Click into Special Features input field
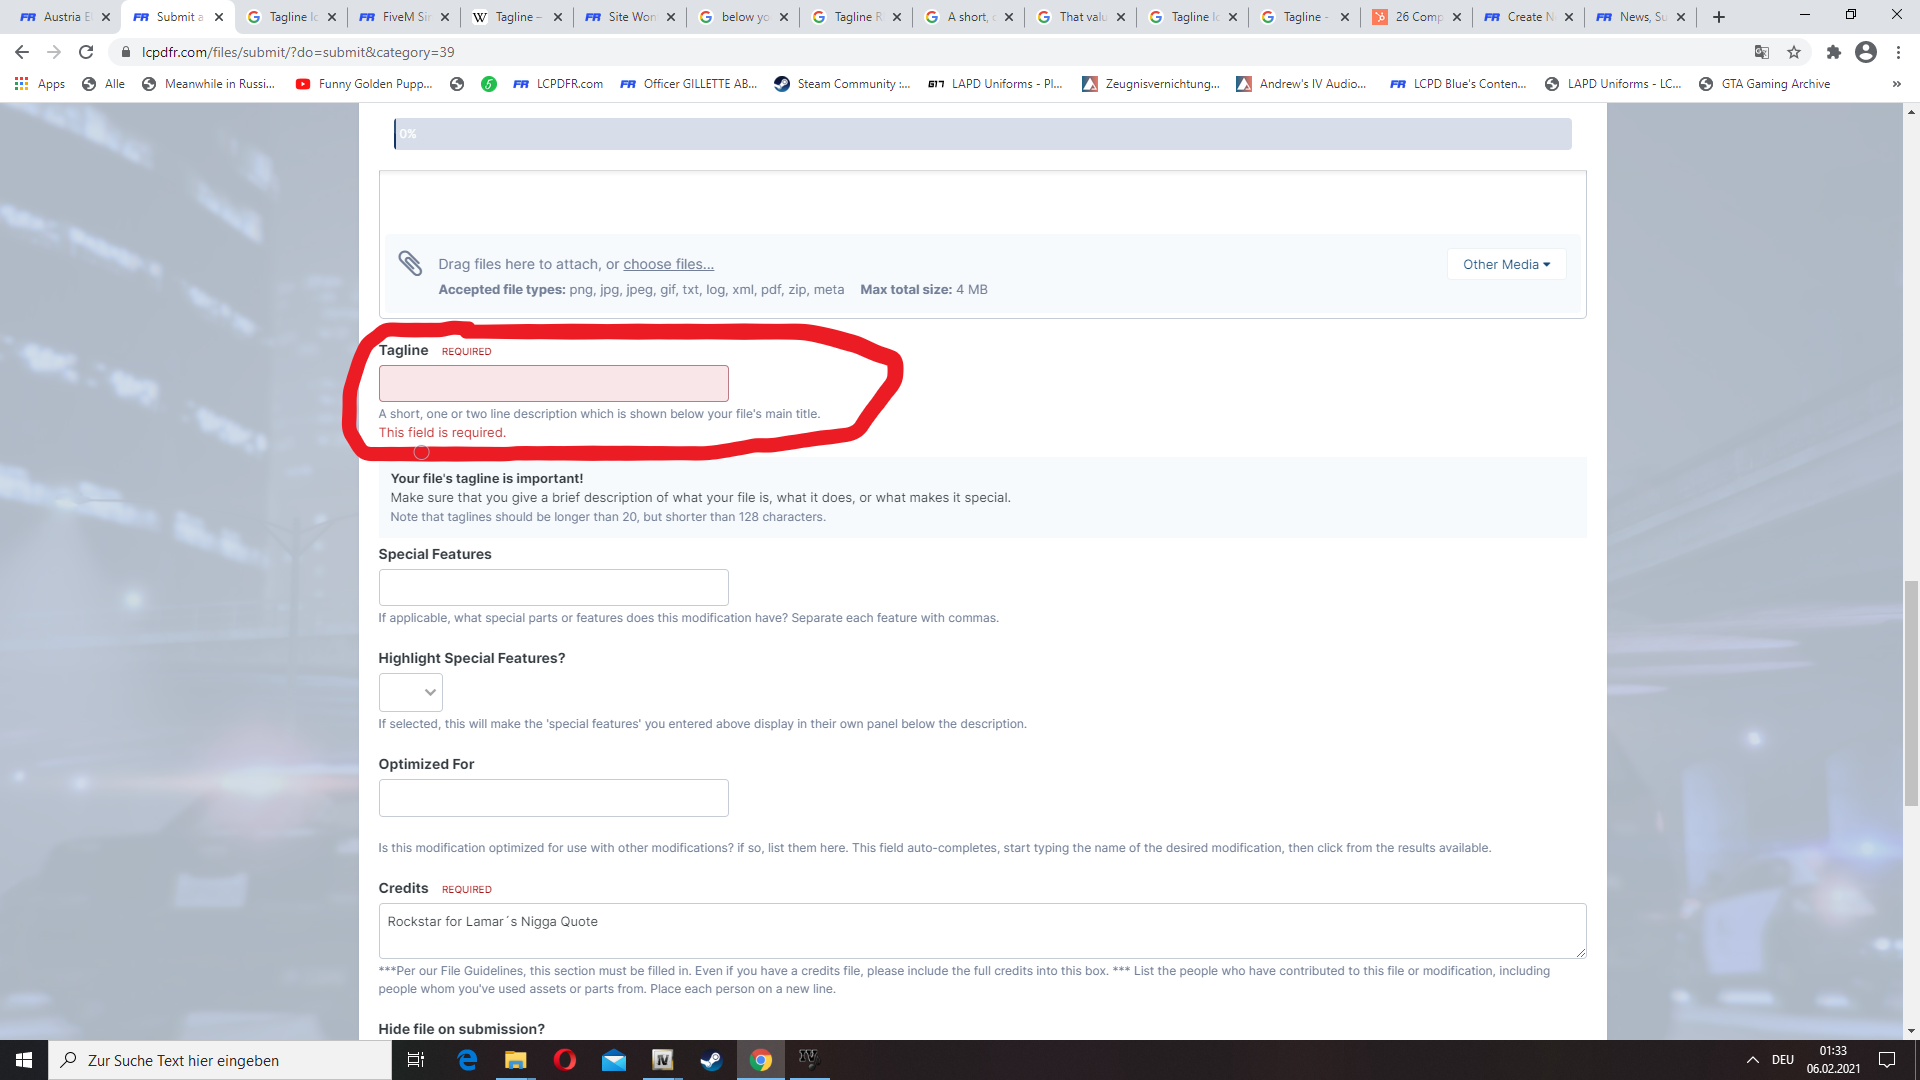The width and height of the screenshot is (1920, 1080). point(553,587)
